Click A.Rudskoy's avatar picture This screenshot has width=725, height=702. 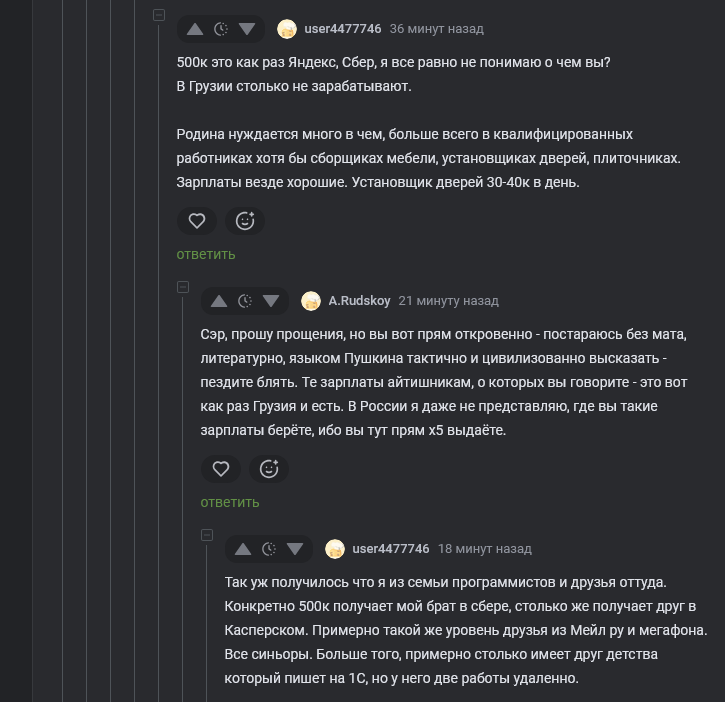(x=311, y=301)
